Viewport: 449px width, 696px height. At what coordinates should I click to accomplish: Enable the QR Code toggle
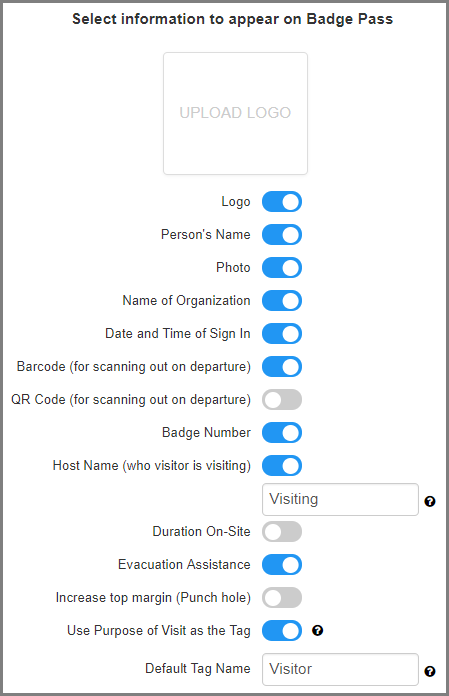[282, 399]
